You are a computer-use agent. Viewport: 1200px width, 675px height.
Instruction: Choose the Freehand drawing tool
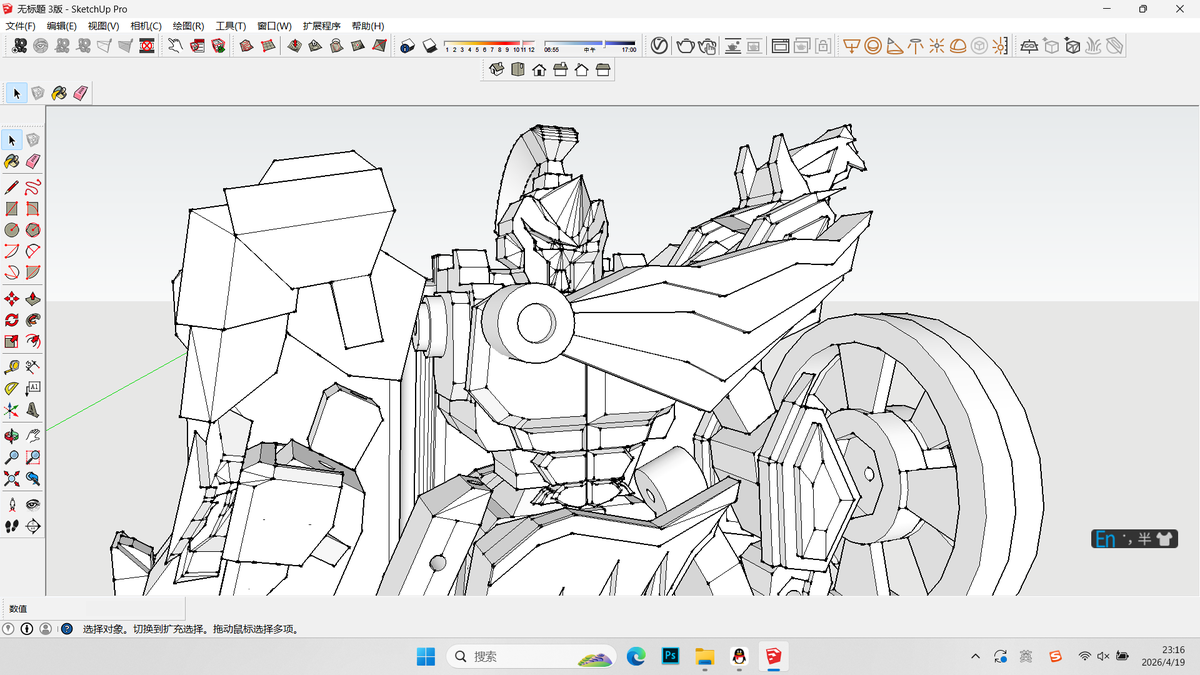33,187
